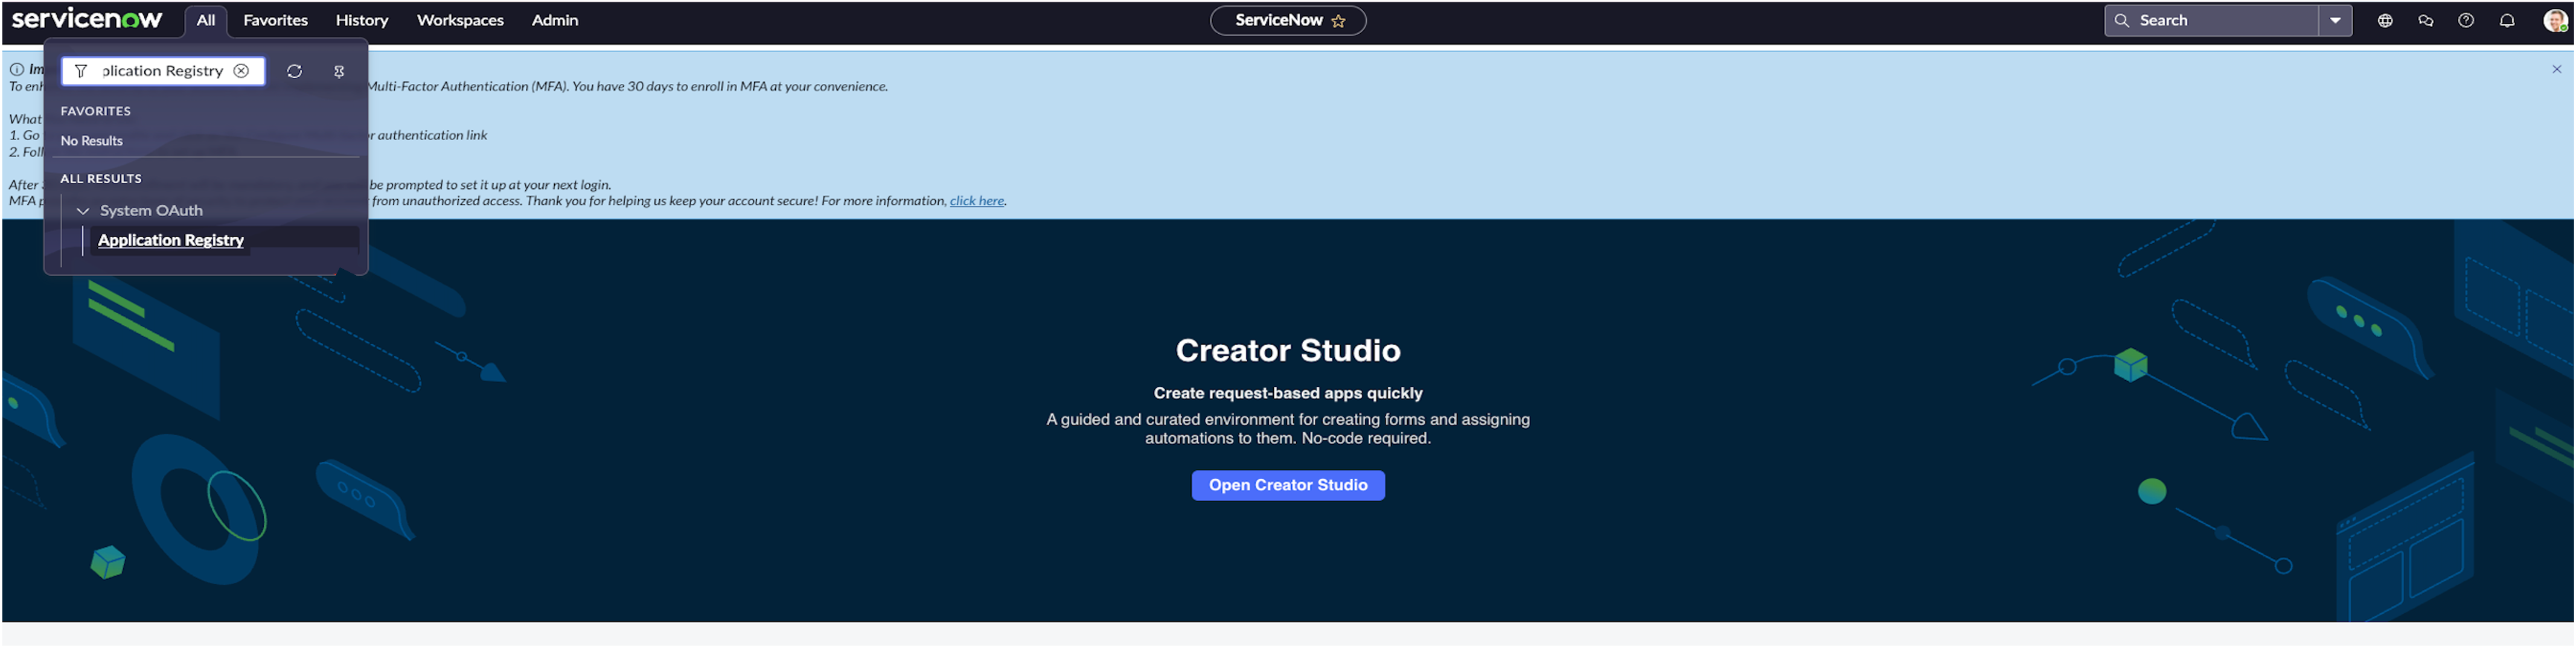
Task: Follow the 'click here' link in banner
Action: (x=977, y=201)
